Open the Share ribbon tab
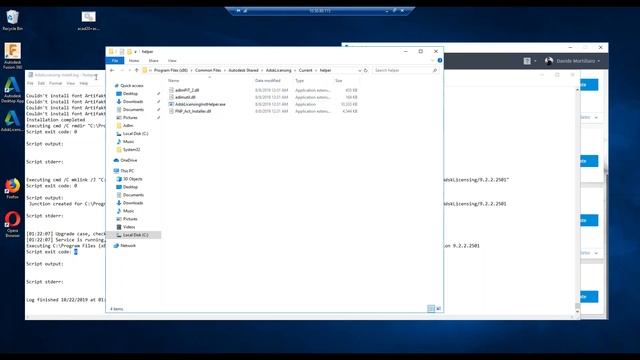 coord(153,60)
